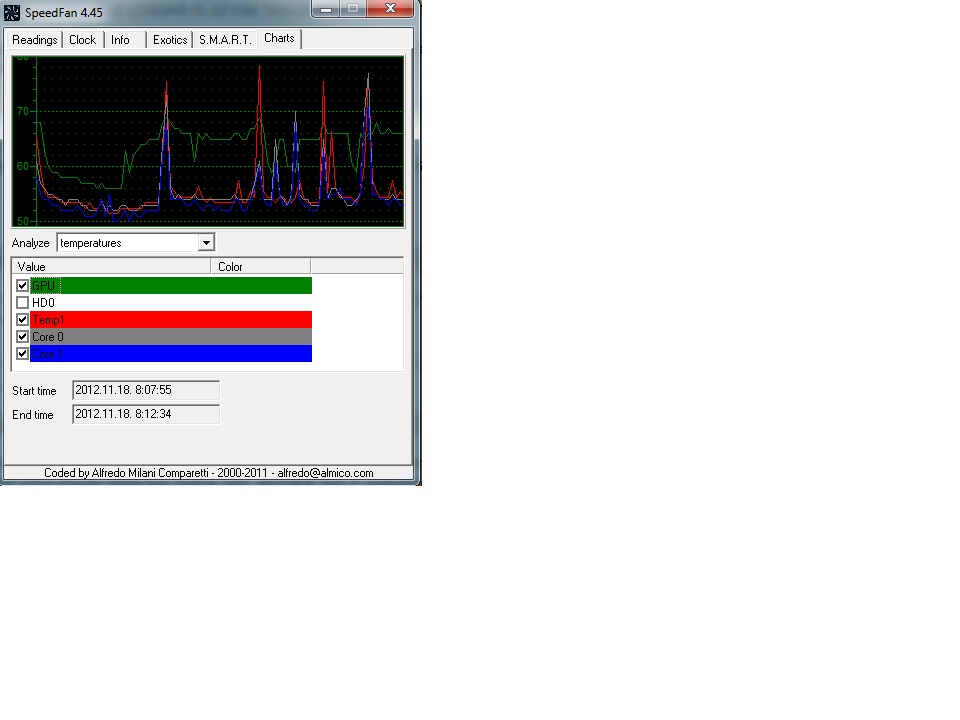Switch to the Readings tab
Screen dimensions: 960x720
click(34, 40)
